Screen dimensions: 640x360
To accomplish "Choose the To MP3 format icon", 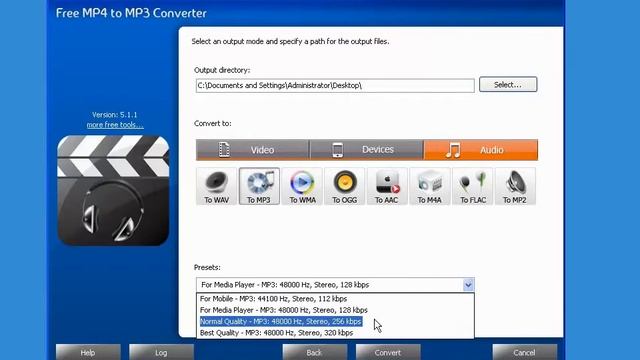I will pos(259,186).
